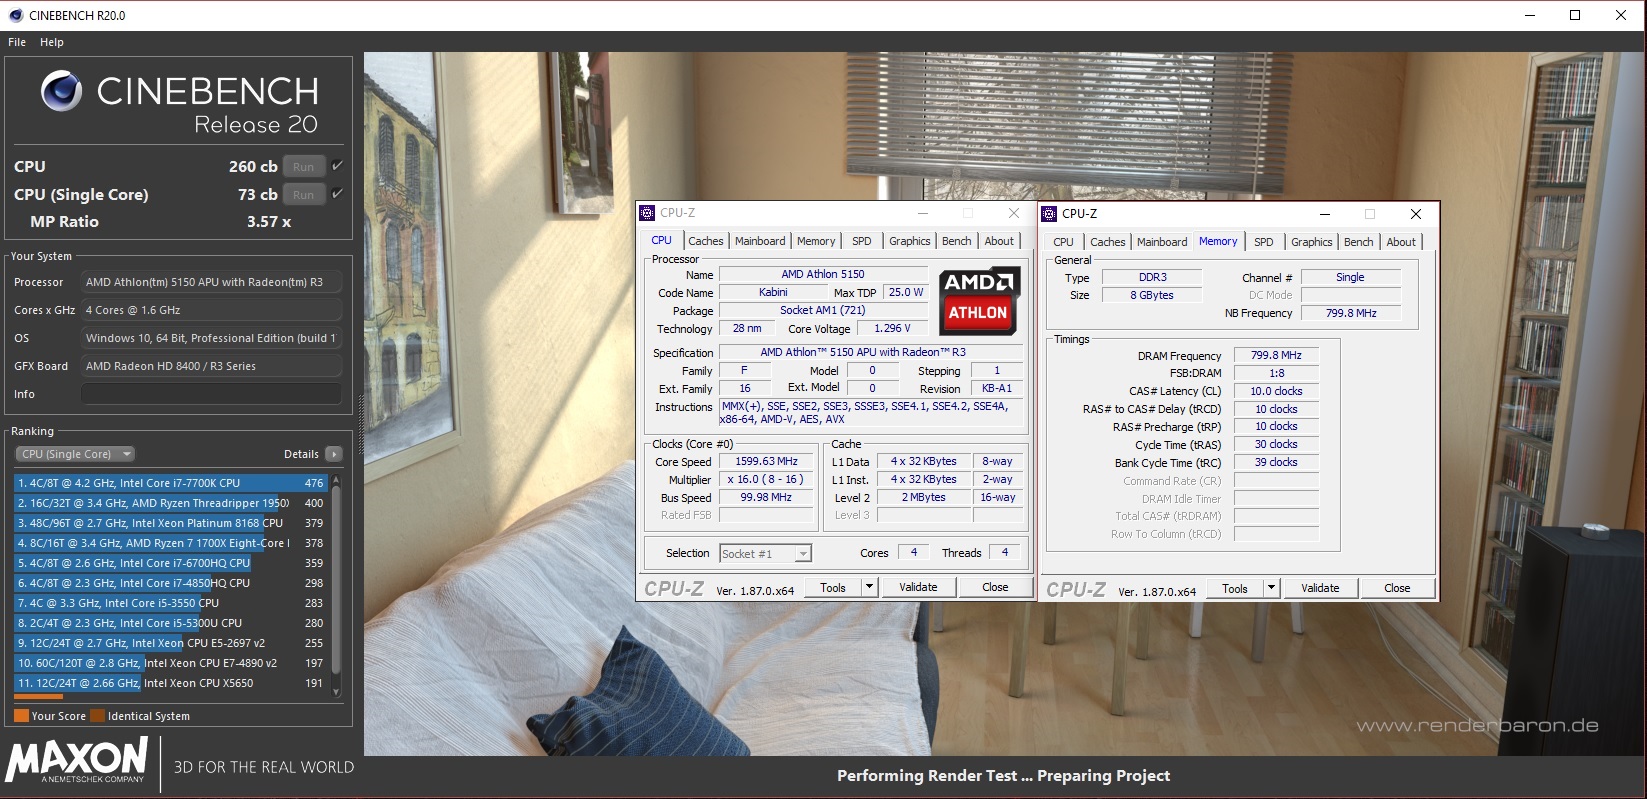Select ranking entry Xeon CPU E7-4890 v2
This screenshot has height=799, width=1647.
coord(171,663)
